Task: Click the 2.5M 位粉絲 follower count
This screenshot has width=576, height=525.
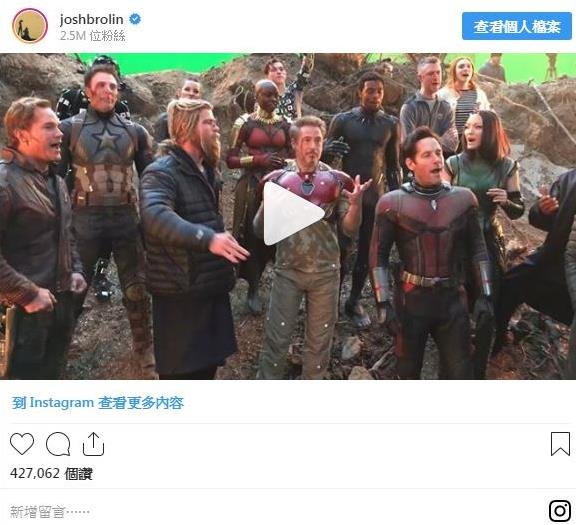Action: (93, 36)
